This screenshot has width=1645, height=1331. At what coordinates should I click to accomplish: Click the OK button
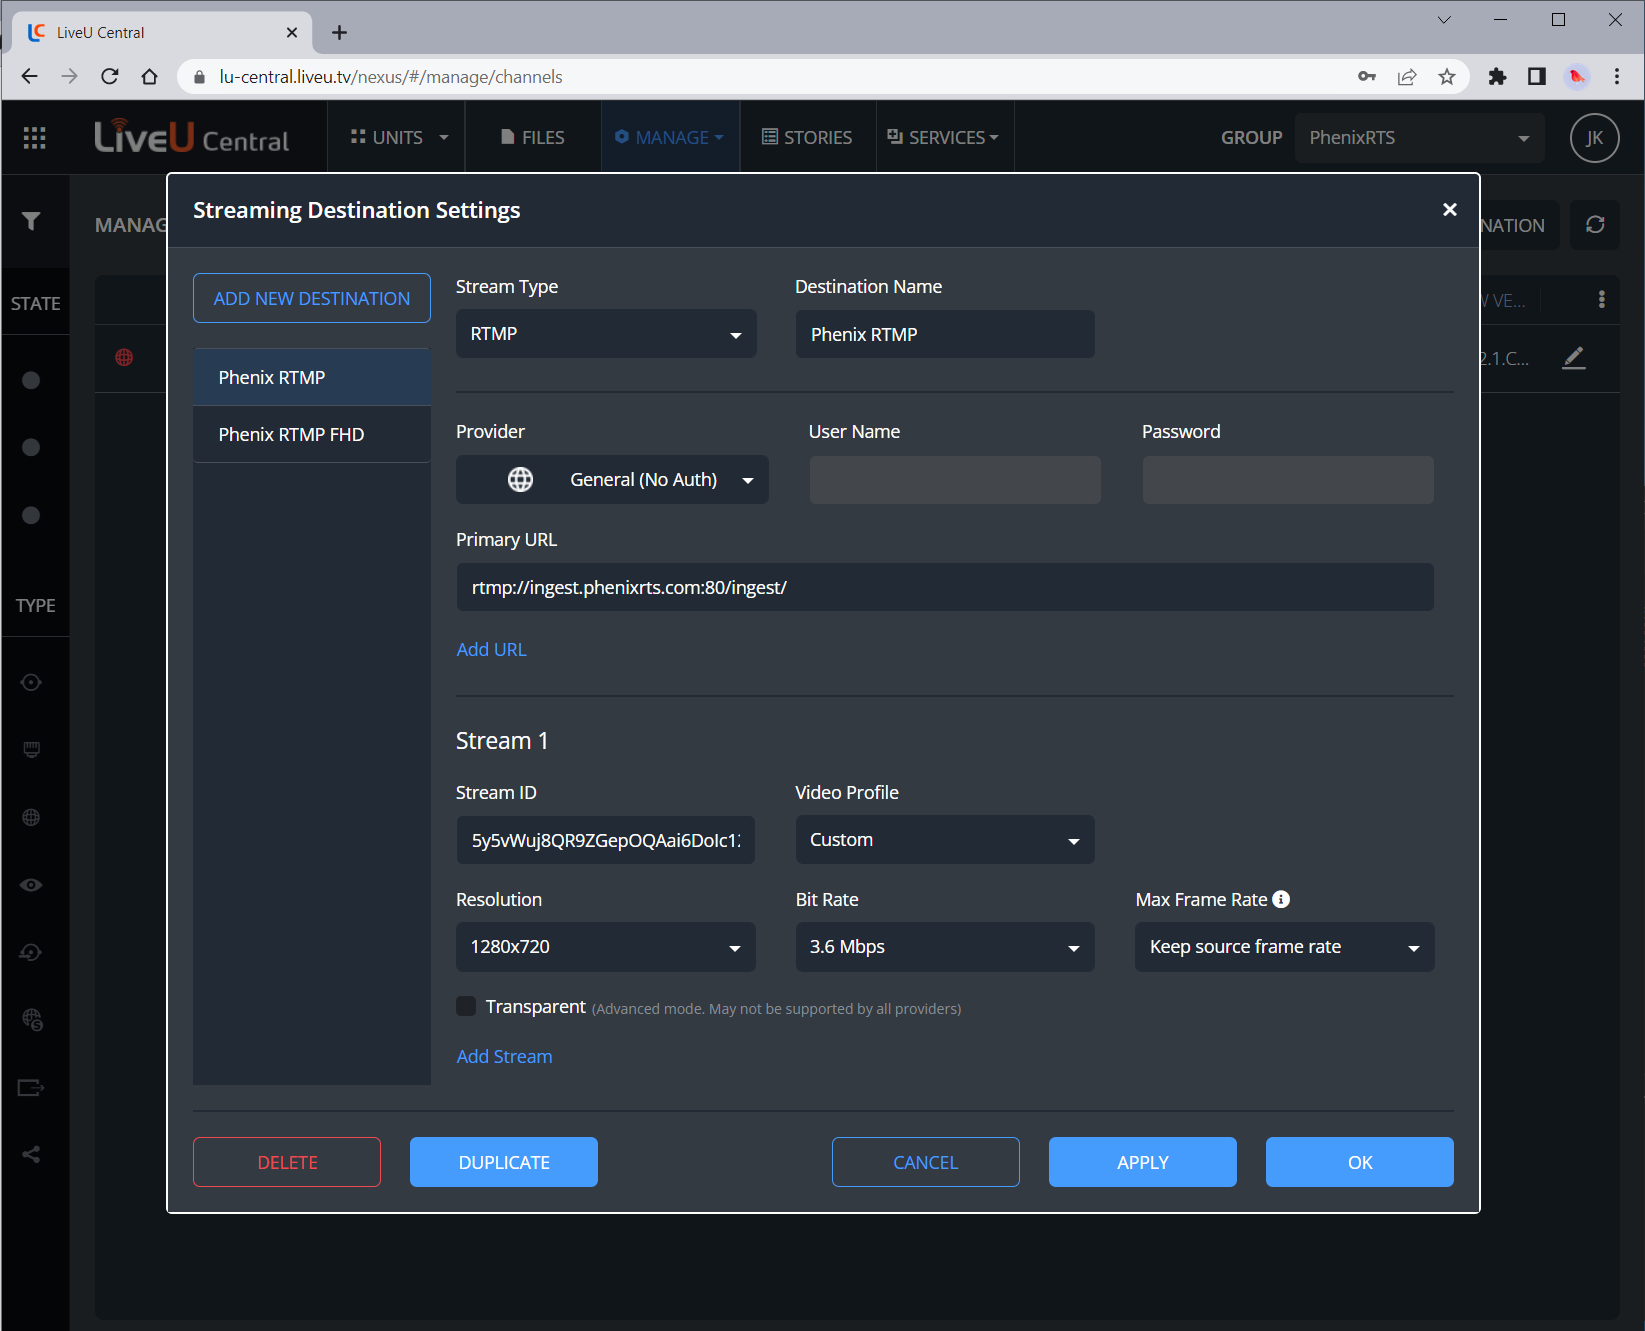point(1360,1162)
